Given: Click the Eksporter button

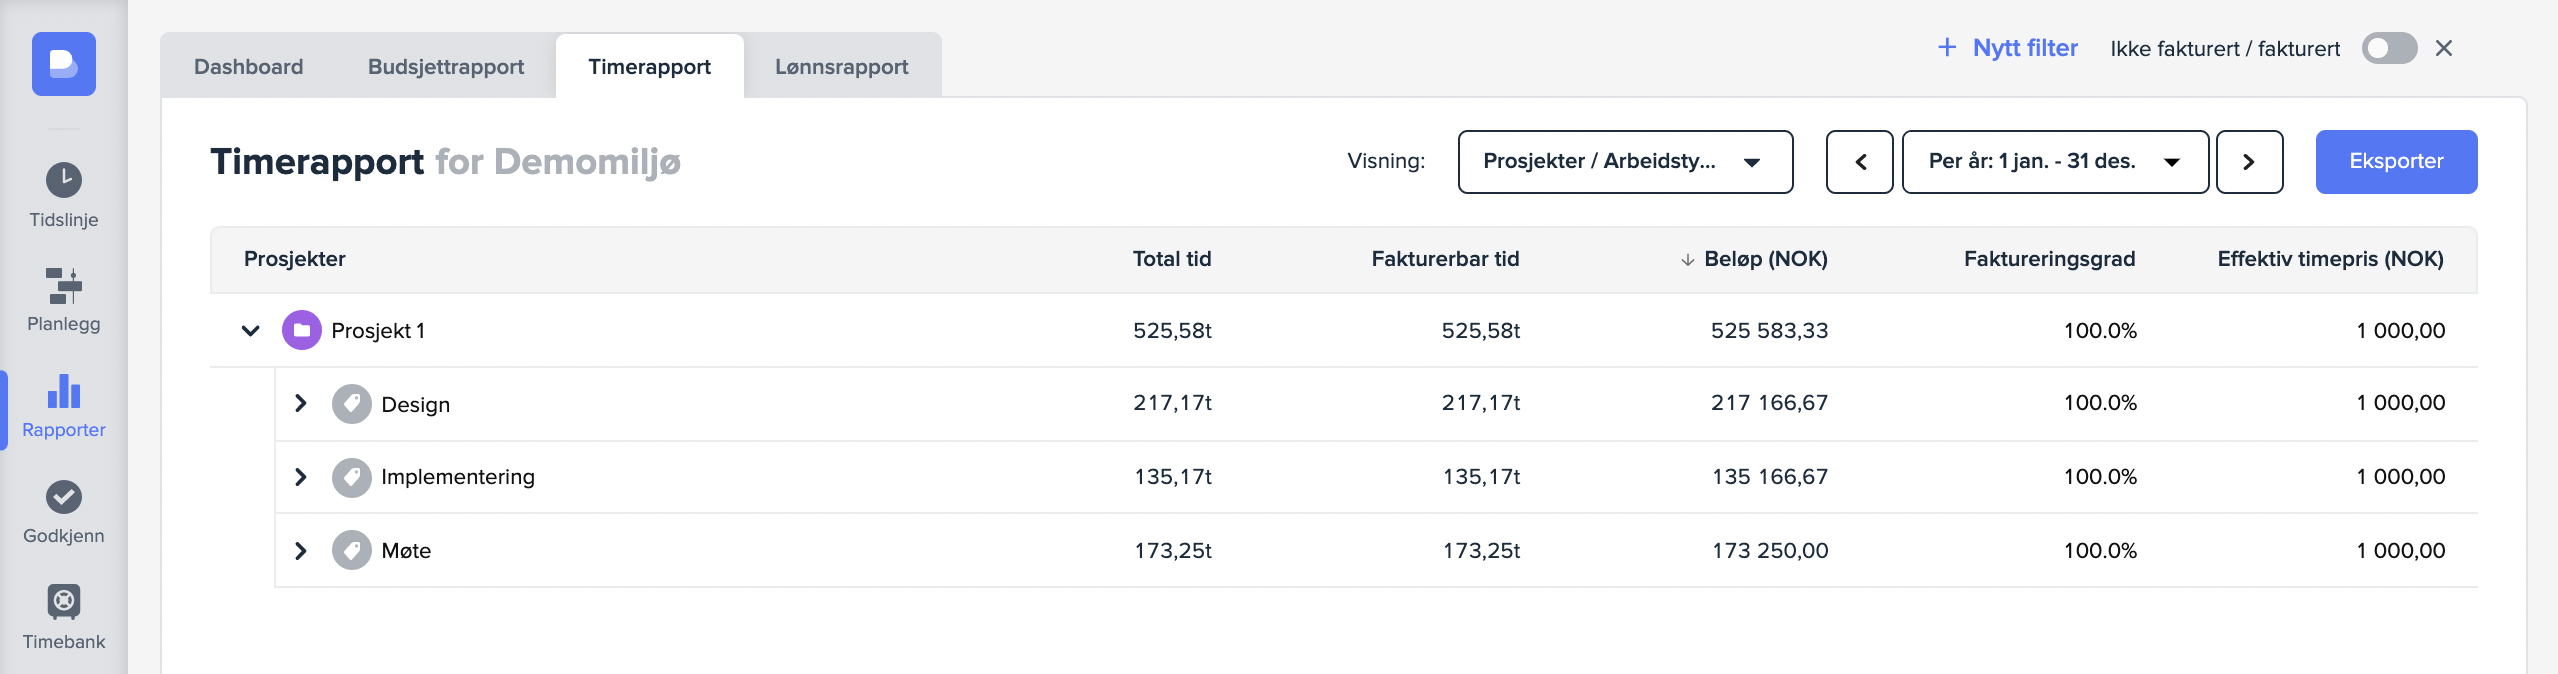Looking at the screenshot, I should point(2396,162).
